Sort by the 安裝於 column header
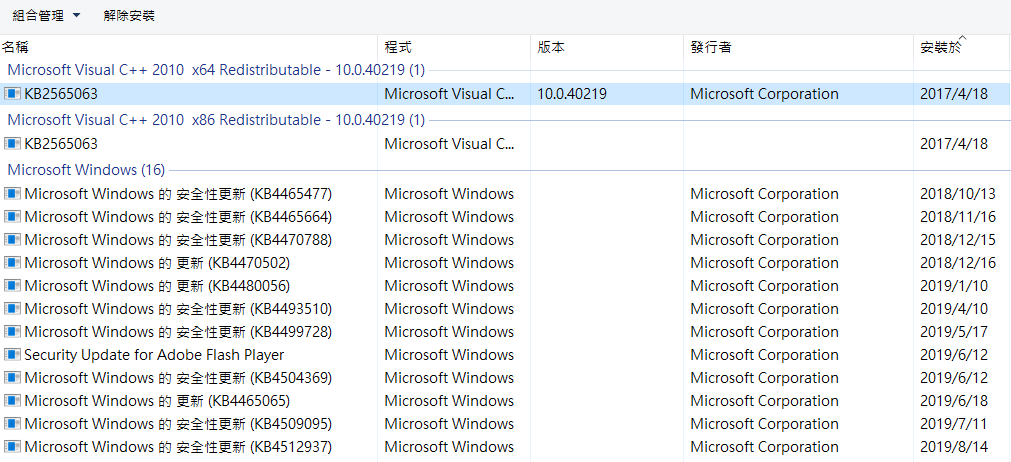The height and width of the screenshot is (462, 1011). click(941, 48)
